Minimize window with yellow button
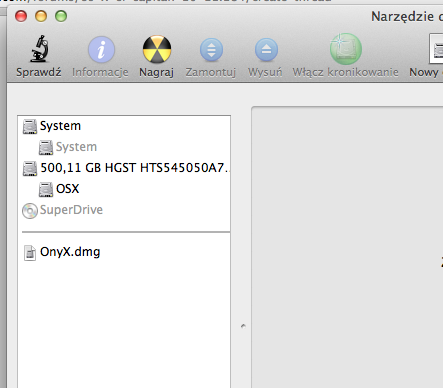Viewport: 443px width, 388px height. click(41, 16)
